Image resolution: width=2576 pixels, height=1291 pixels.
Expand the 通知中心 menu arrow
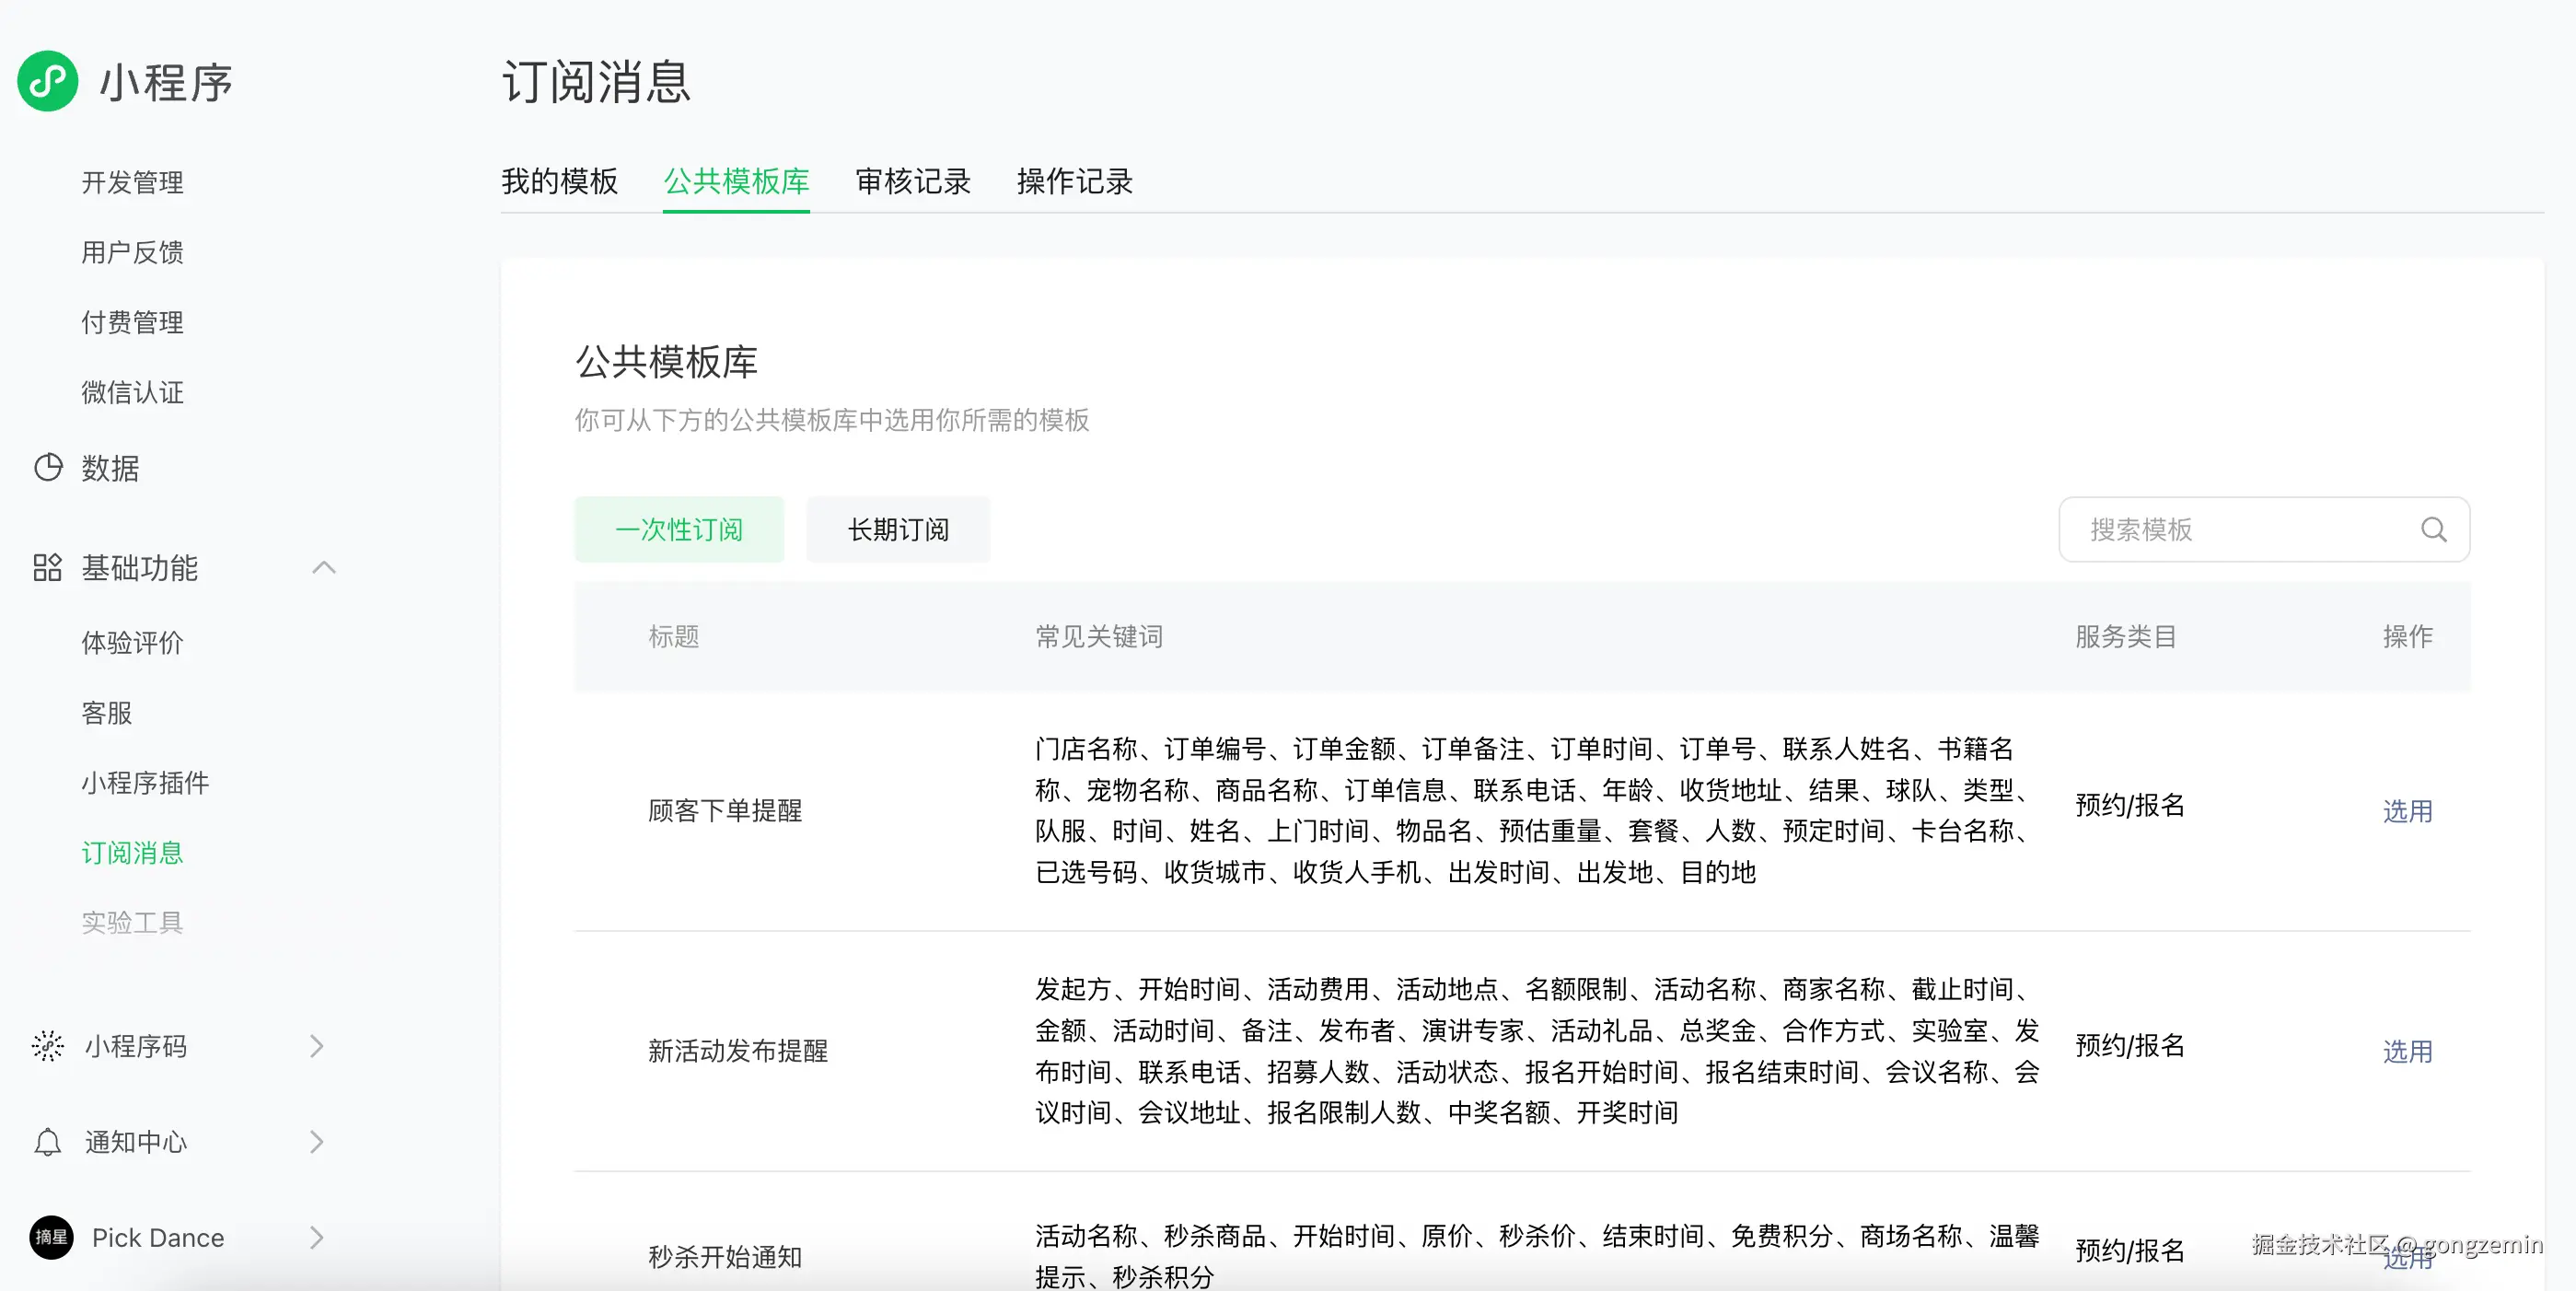317,1141
